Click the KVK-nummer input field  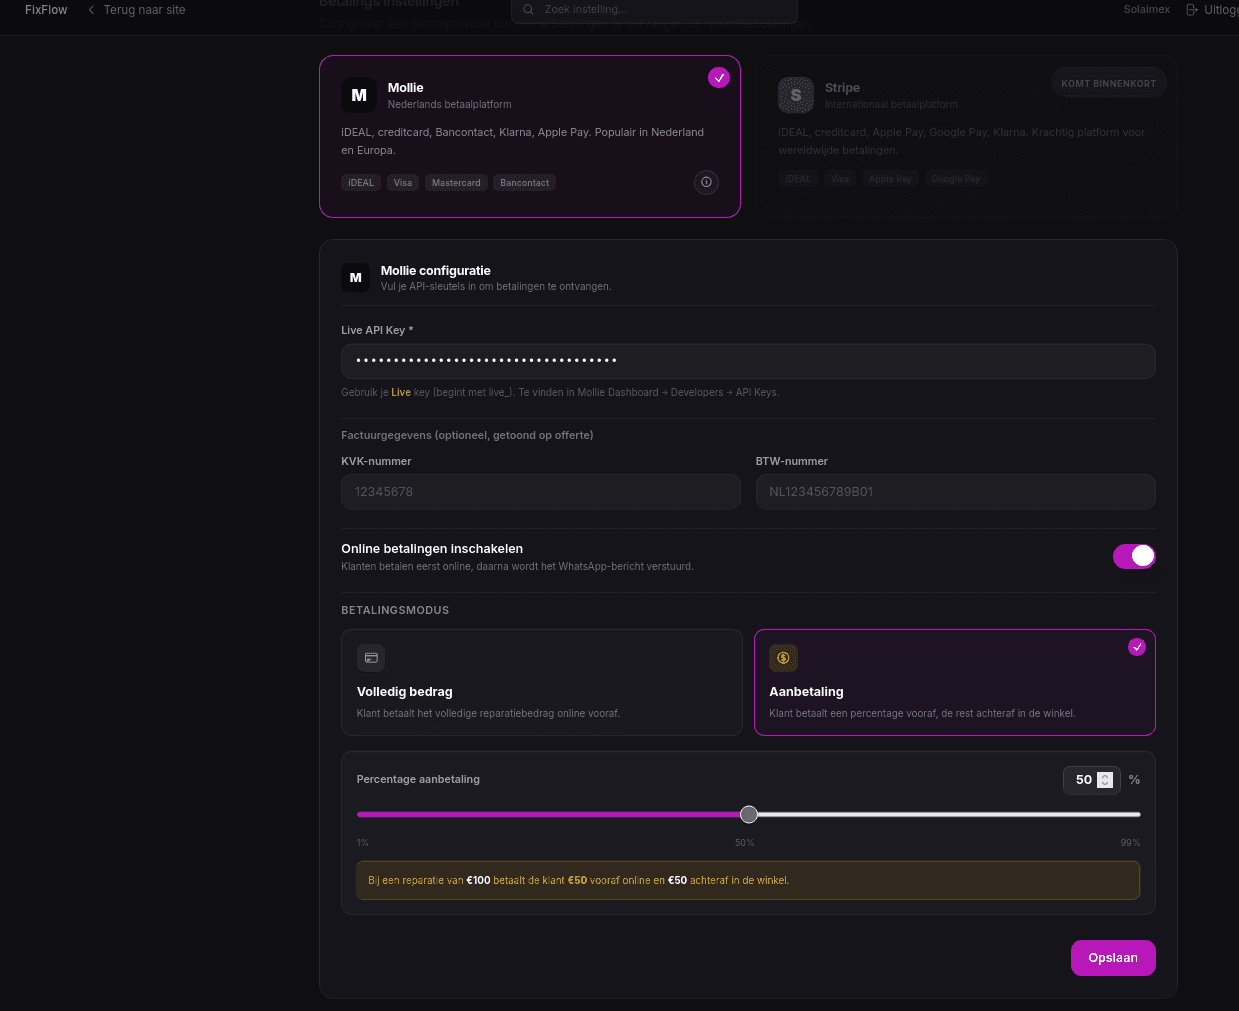[x=541, y=492]
